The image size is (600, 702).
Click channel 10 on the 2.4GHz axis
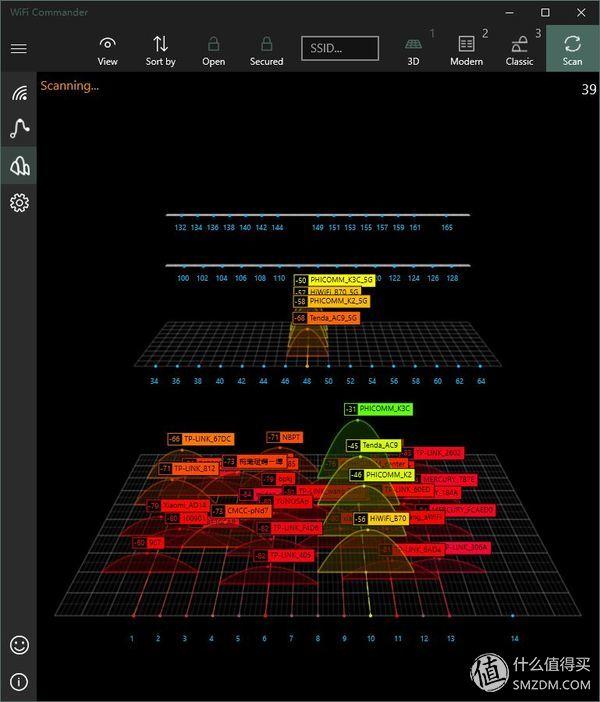[371, 638]
